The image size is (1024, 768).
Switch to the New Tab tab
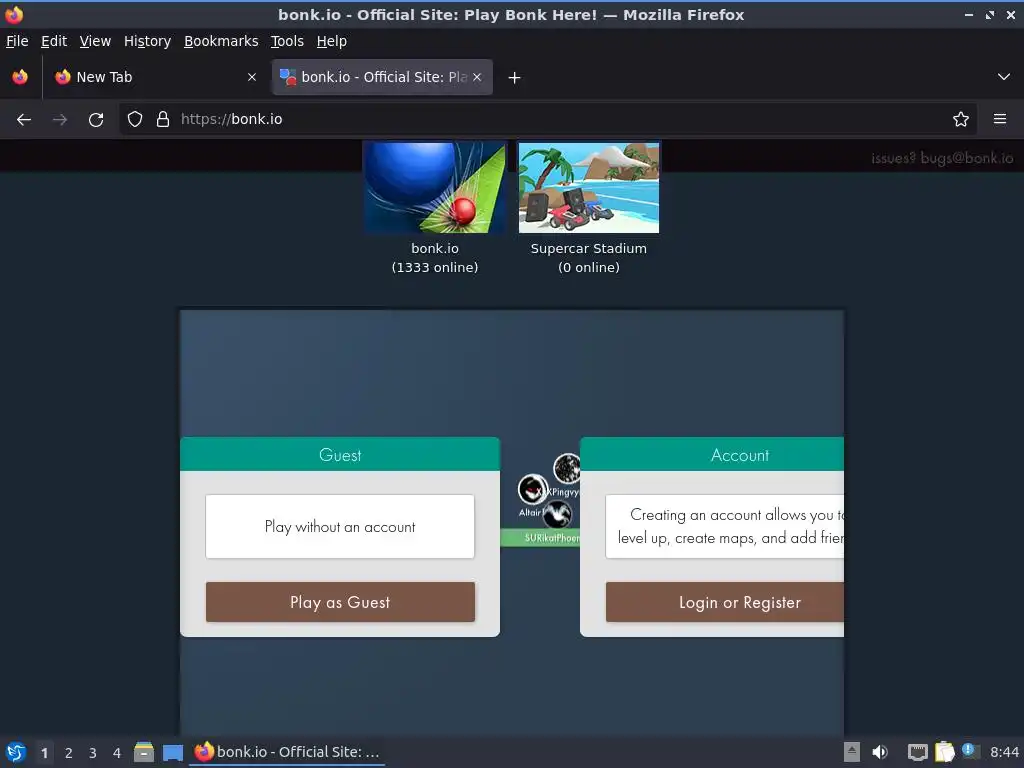click(x=155, y=77)
